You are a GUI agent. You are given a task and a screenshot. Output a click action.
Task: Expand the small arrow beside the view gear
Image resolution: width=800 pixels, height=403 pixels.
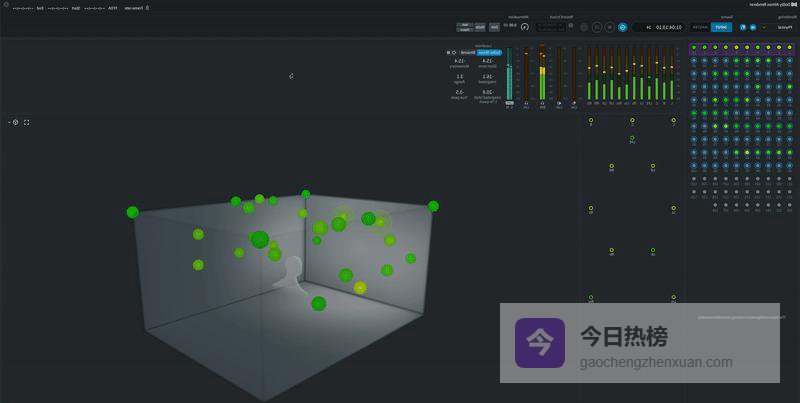[8, 122]
